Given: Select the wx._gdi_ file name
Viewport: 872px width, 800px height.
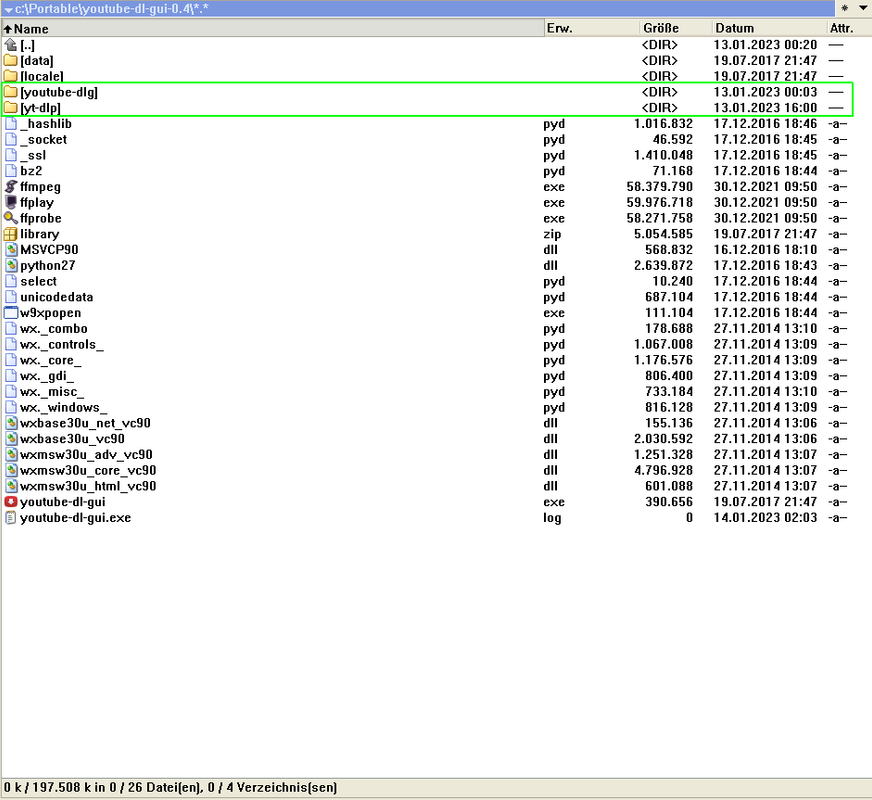Looking at the screenshot, I should (47, 376).
